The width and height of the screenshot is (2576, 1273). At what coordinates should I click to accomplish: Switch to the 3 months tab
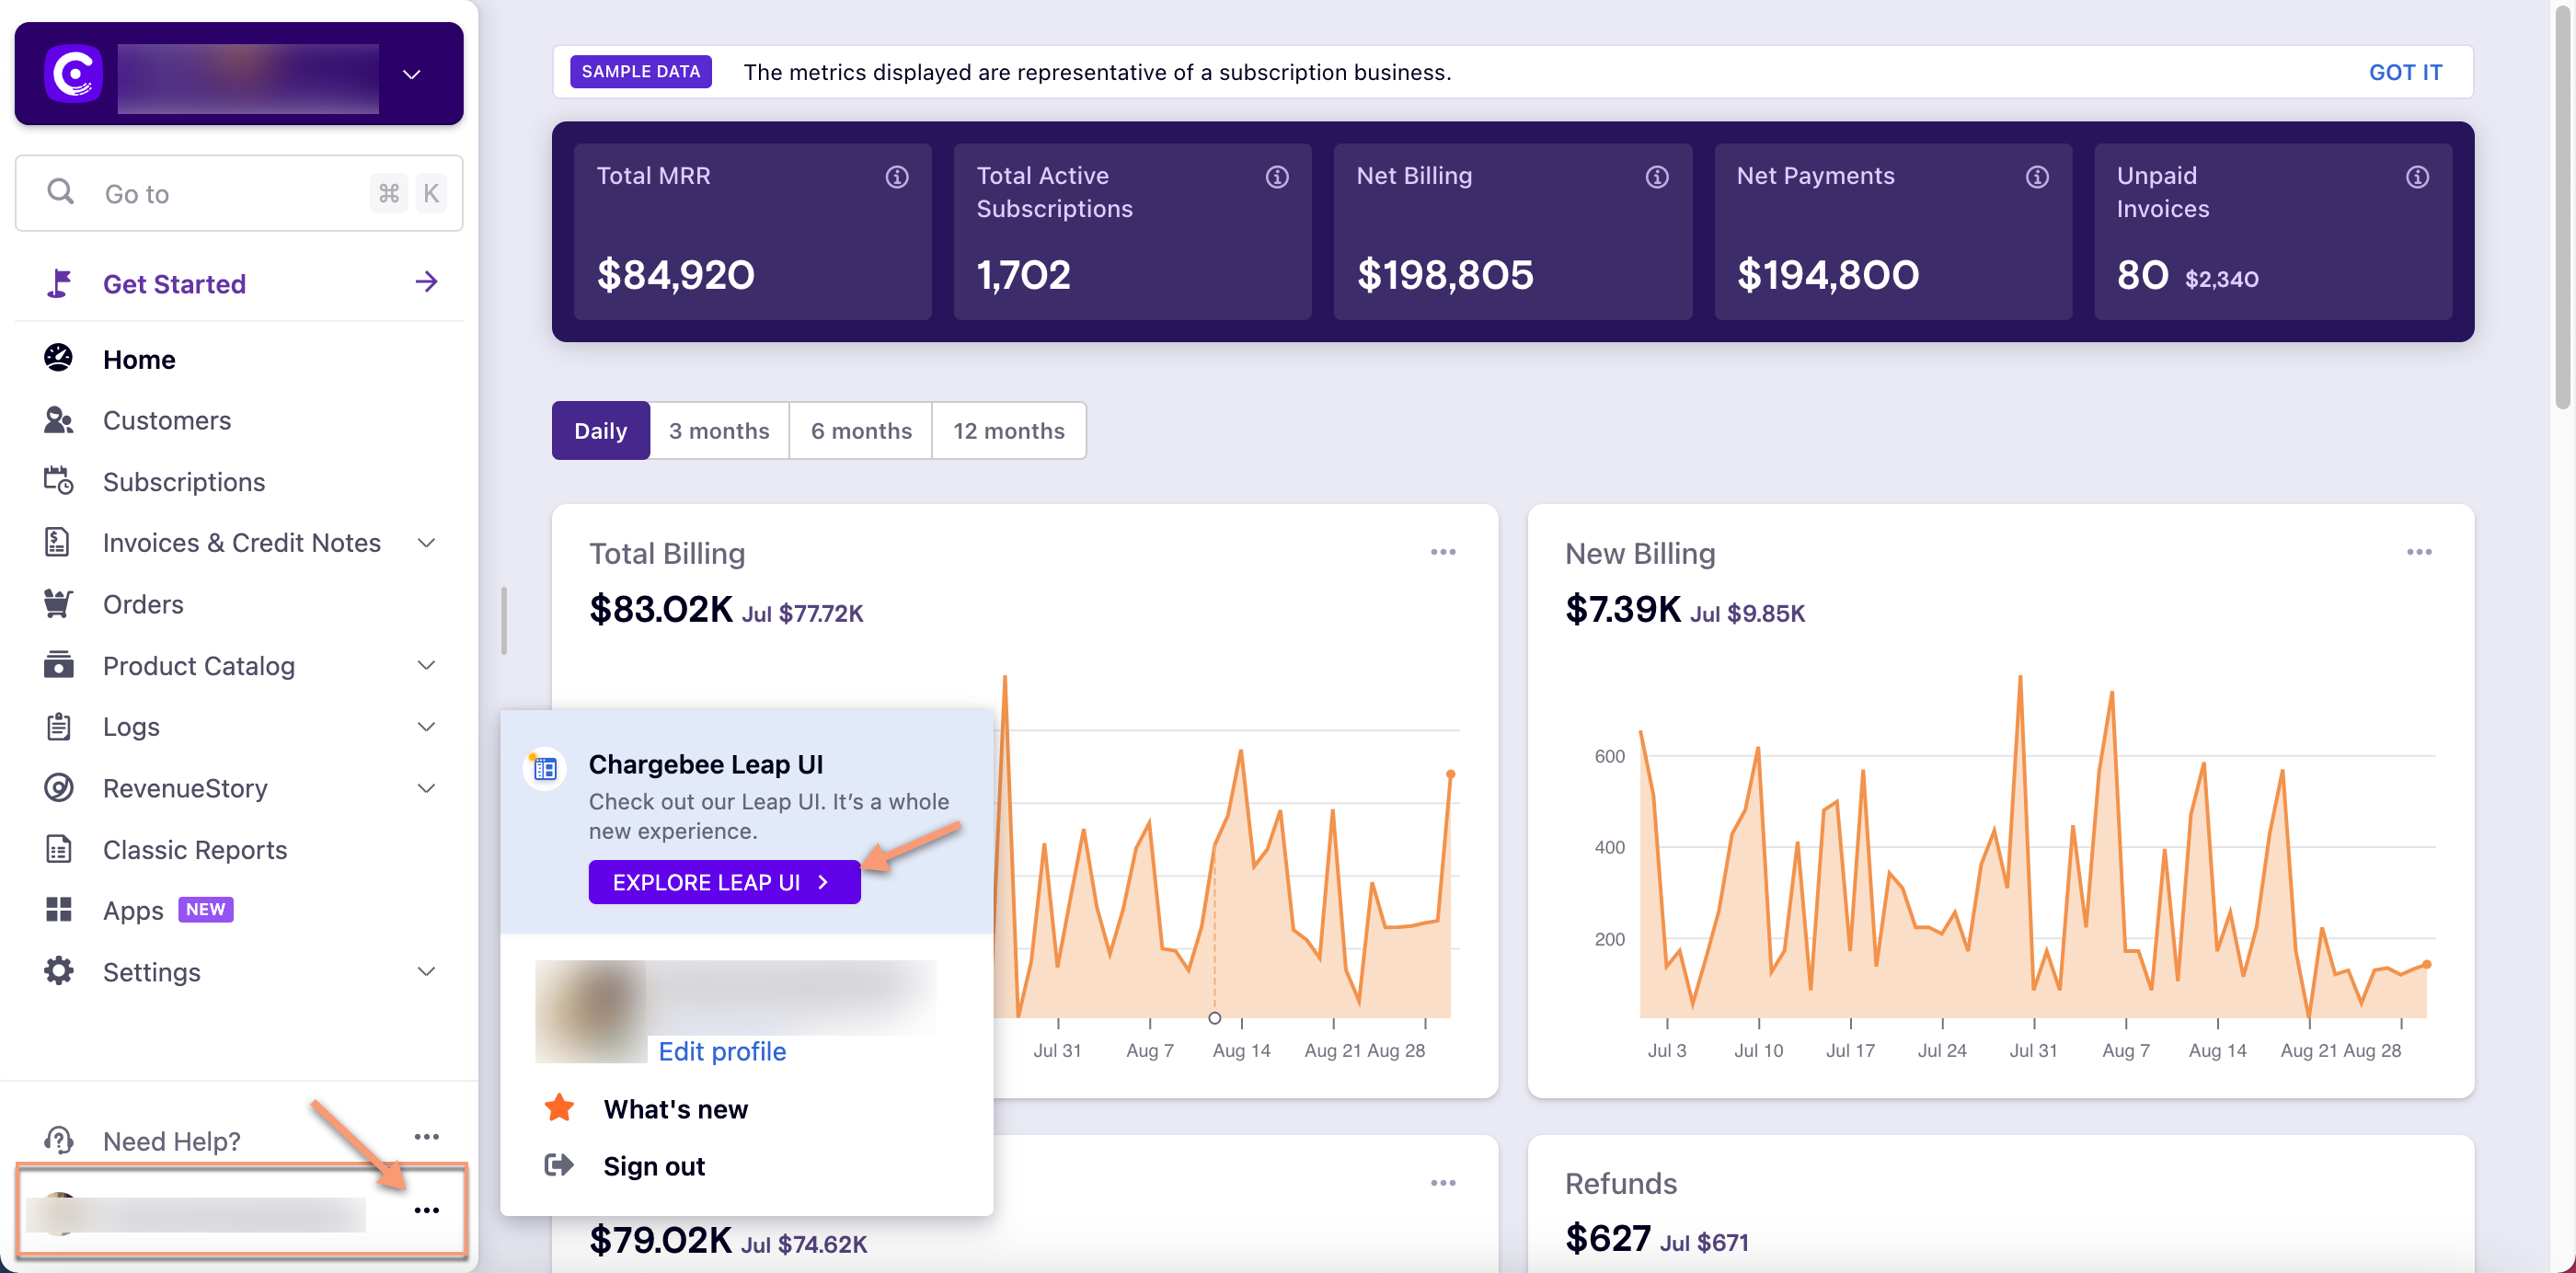(719, 431)
